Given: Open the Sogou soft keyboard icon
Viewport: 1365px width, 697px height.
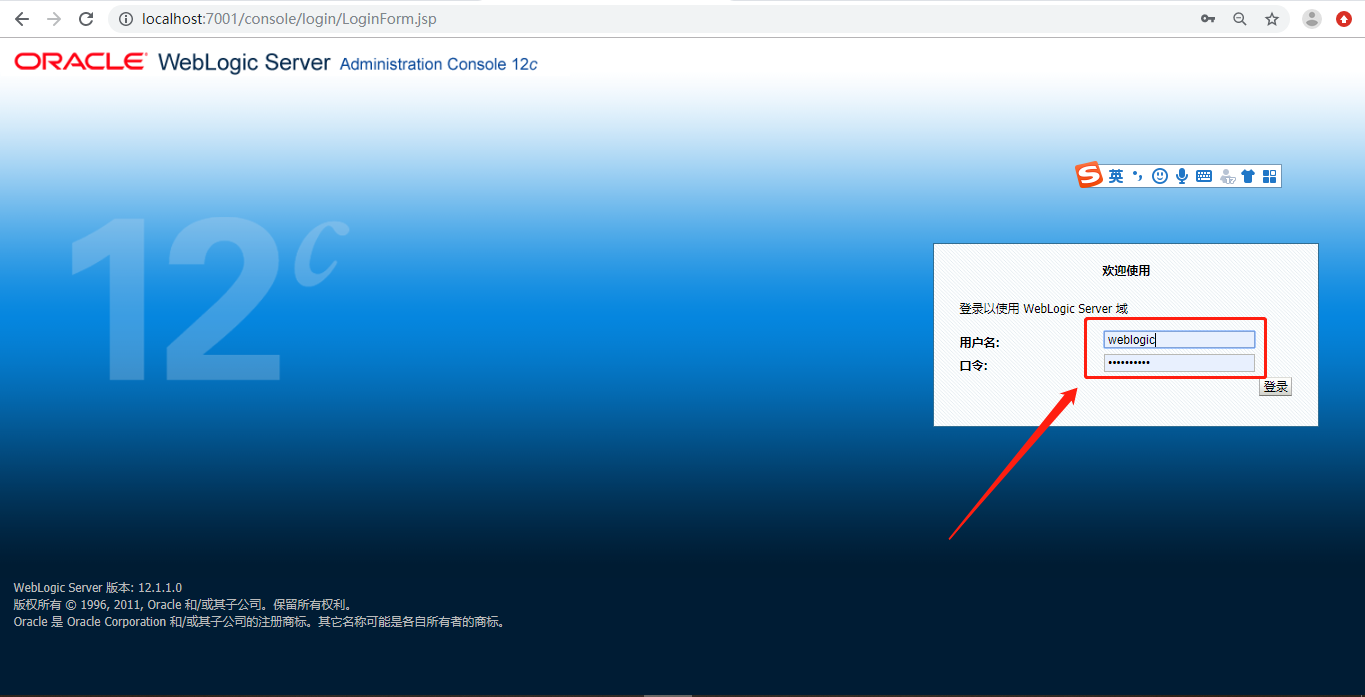Looking at the screenshot, I should [1204, 176].
